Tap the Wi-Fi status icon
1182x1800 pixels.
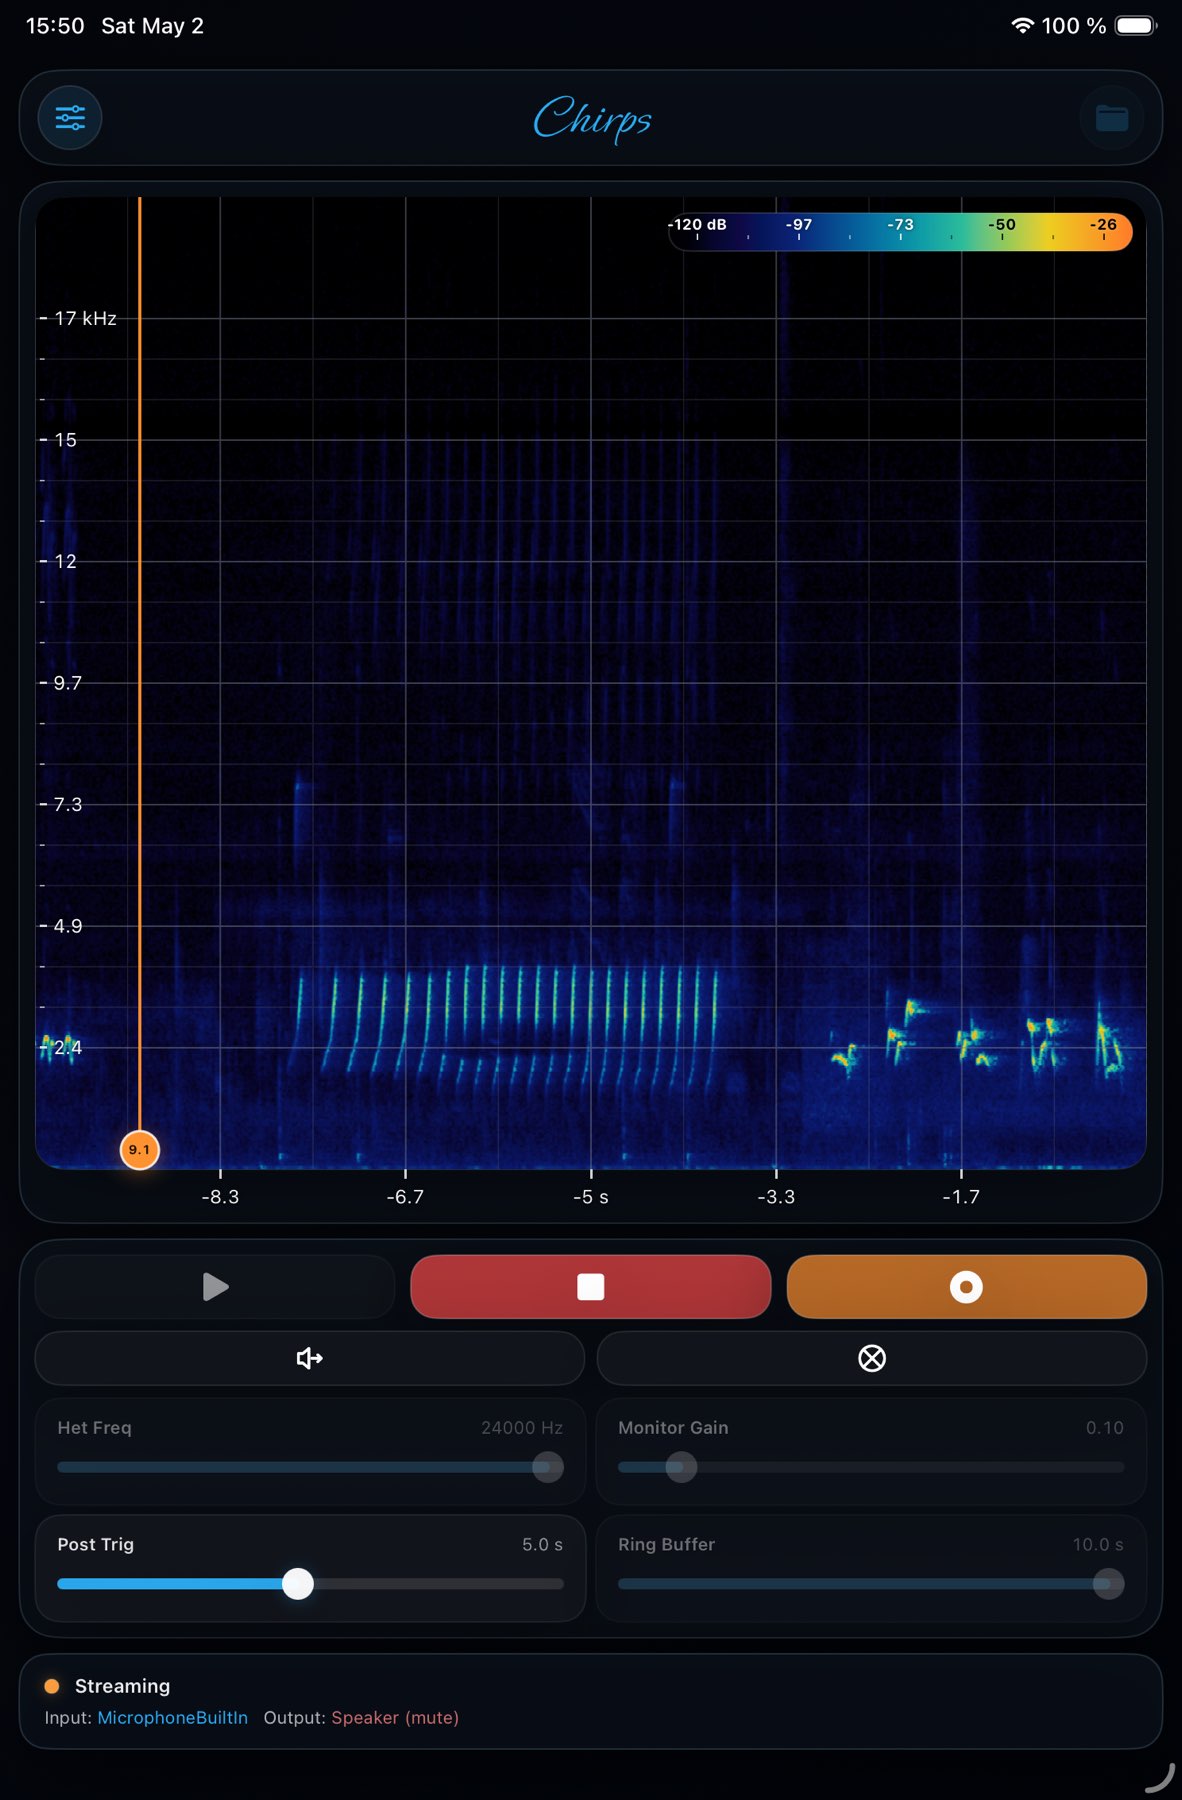pyautogui.click(x=1022, y=26)
